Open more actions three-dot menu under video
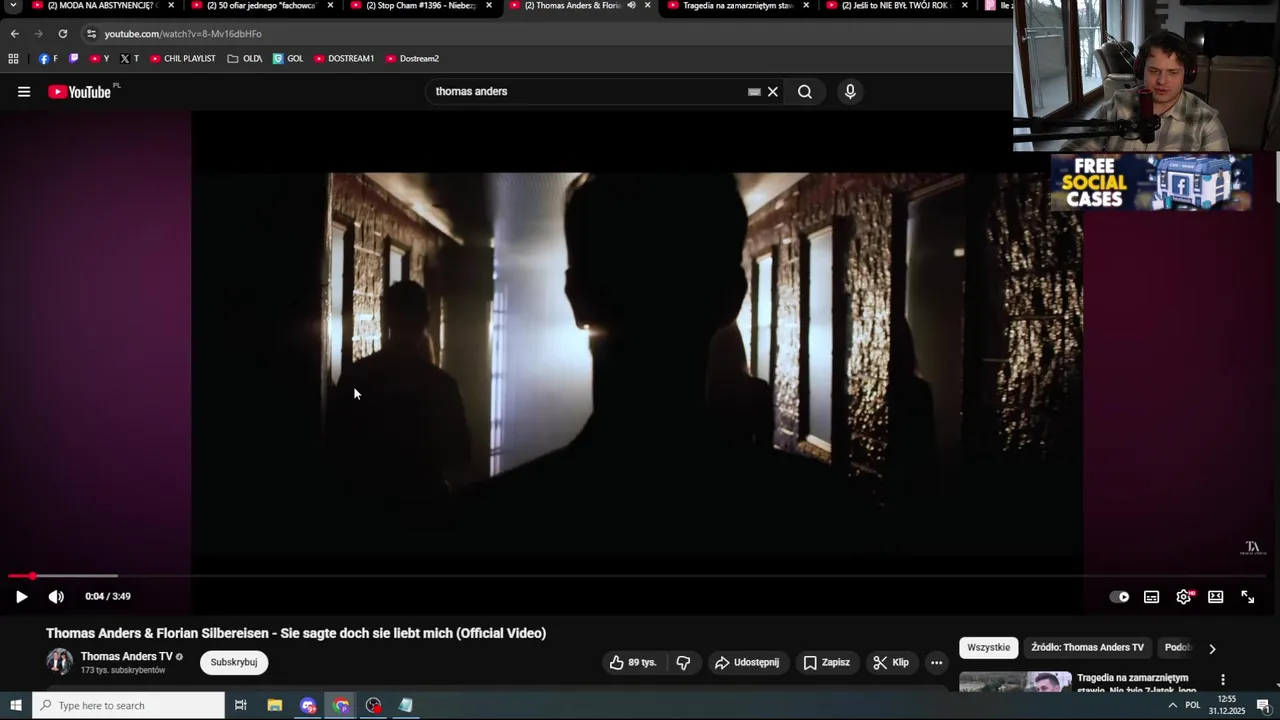Screen dimensions: 1280x720 936,662
